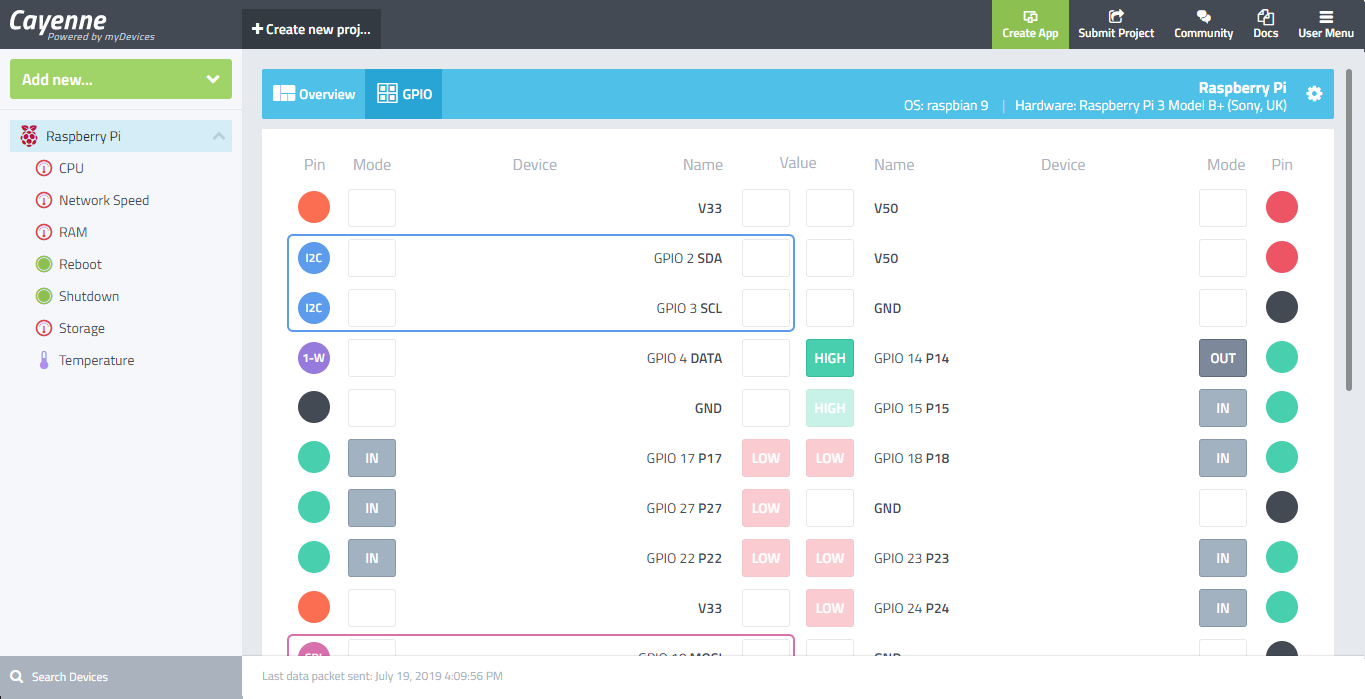Open the Docs icon
Image resolution: width=1365 pixels, height=699 pixels.
[1265, 17]
